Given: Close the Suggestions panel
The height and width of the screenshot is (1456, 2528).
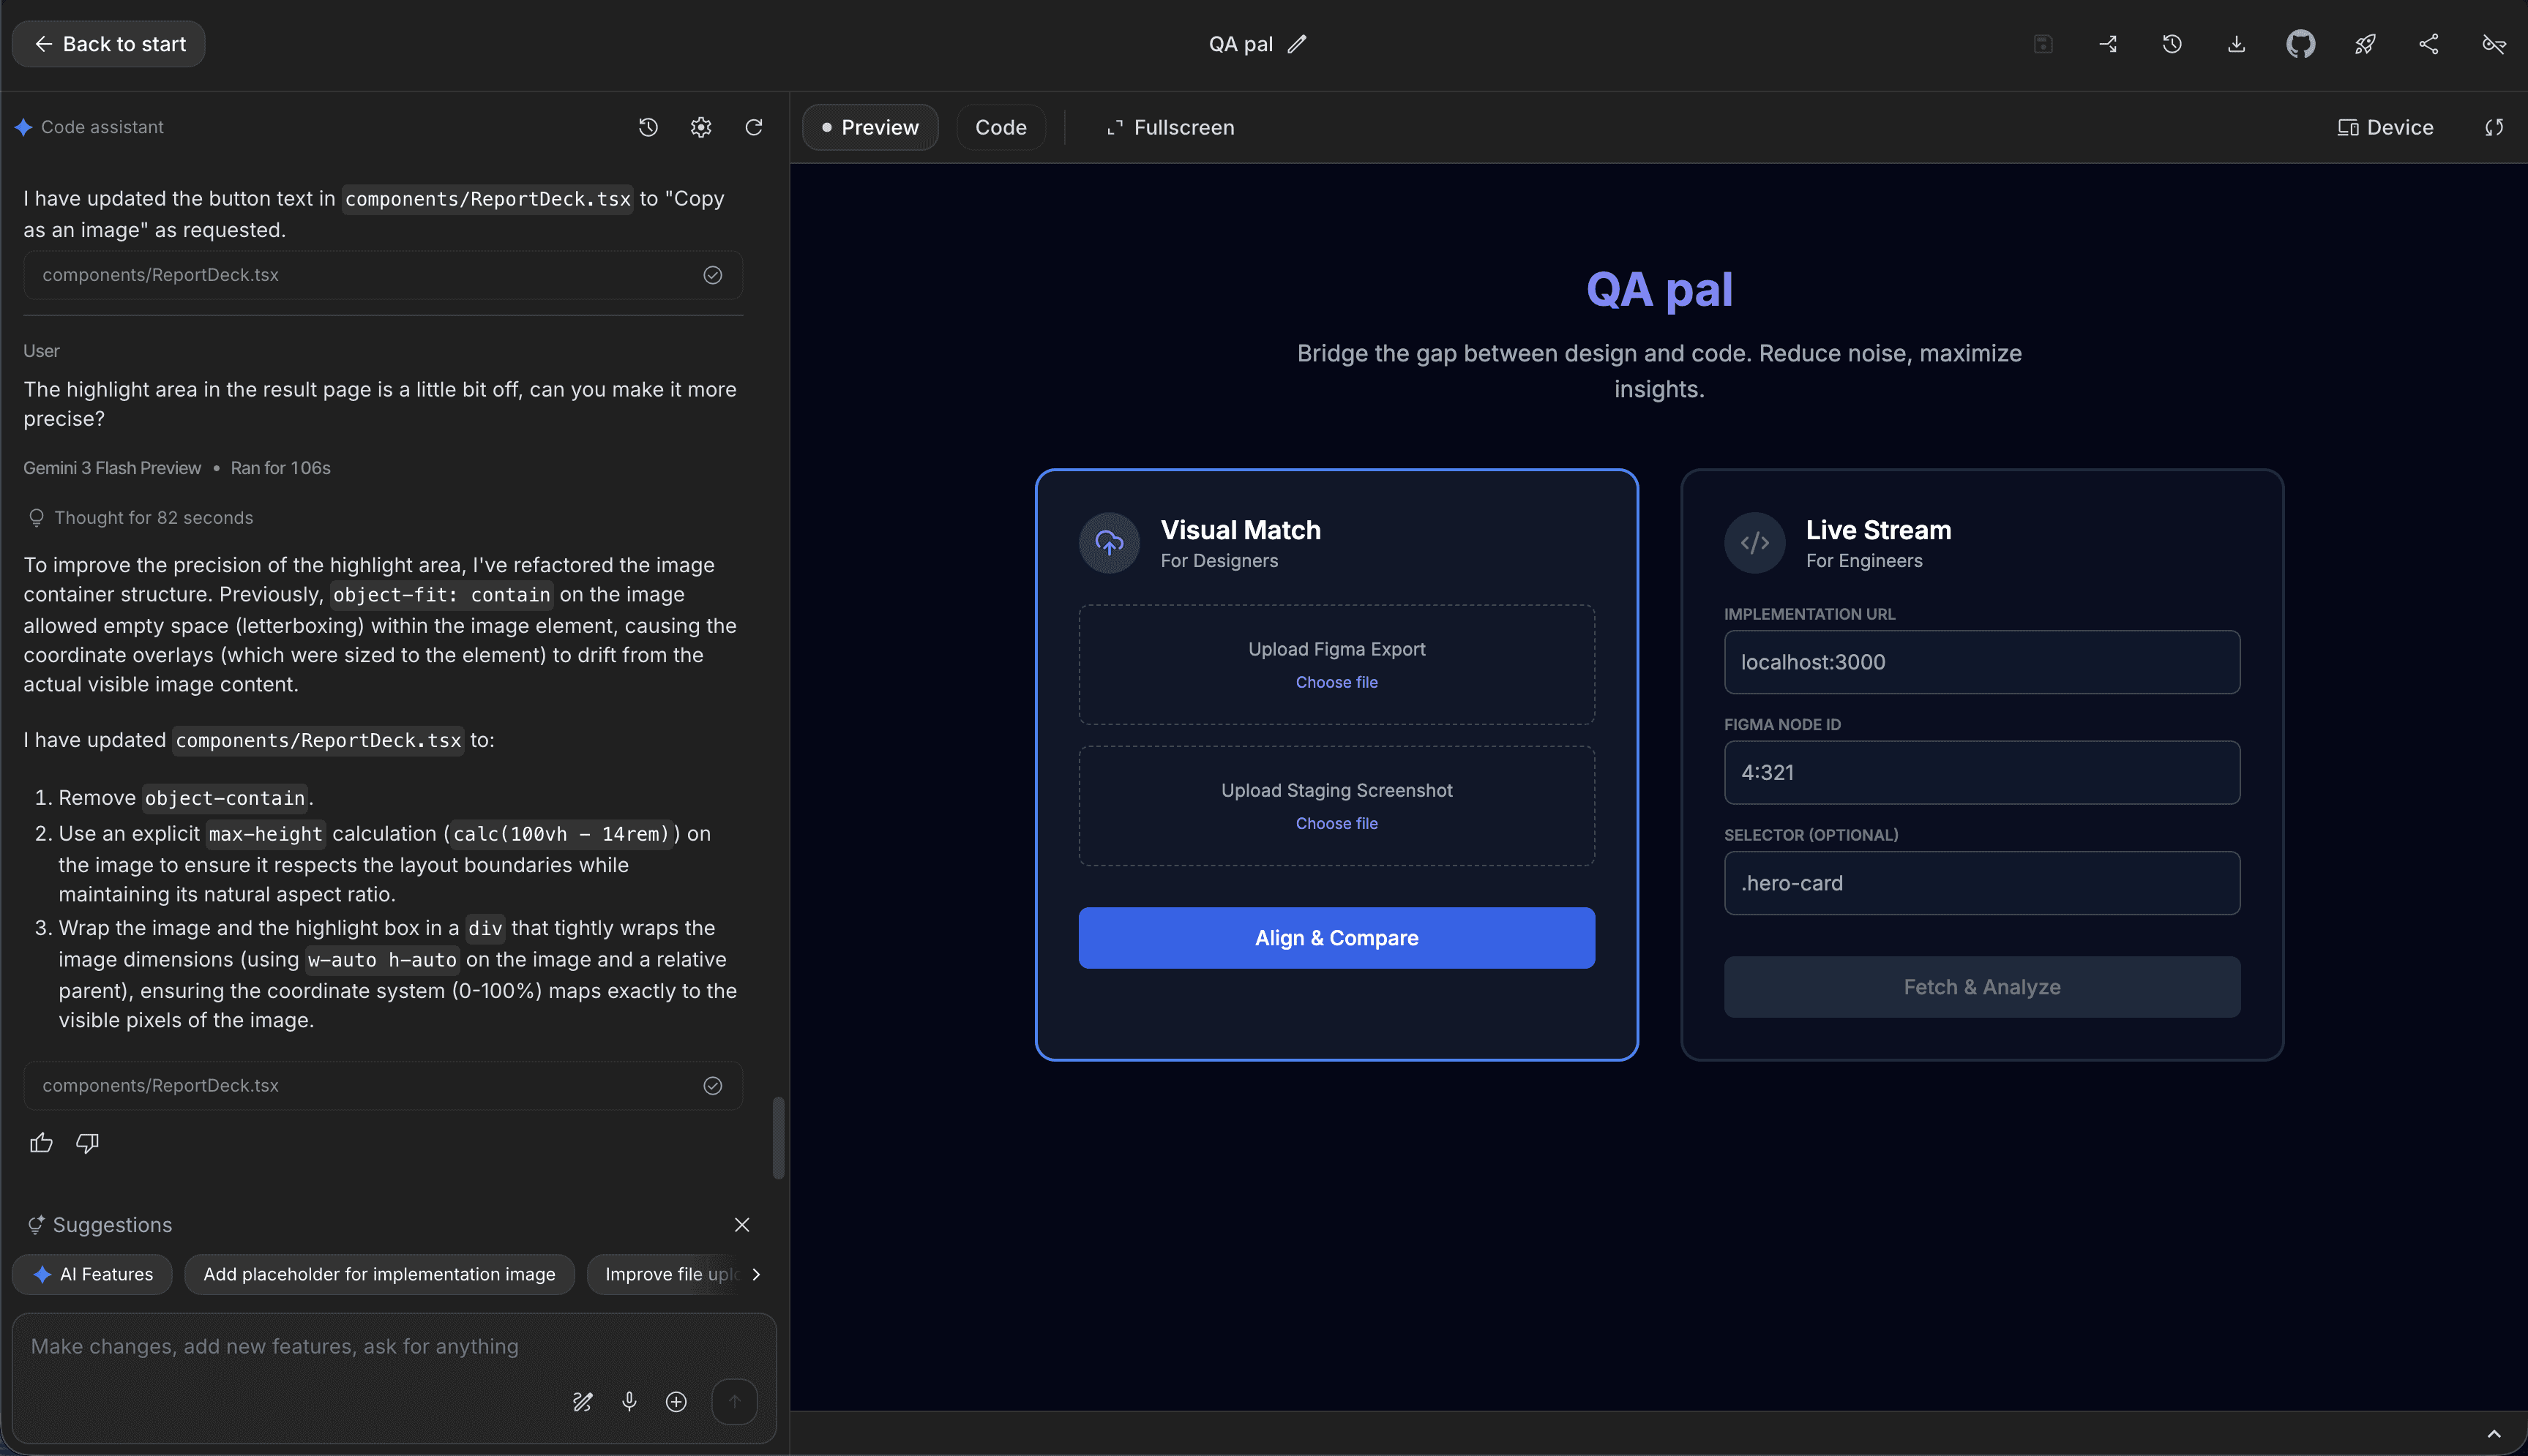Looking at the screenshot, I should click(x=741, y=1224).
